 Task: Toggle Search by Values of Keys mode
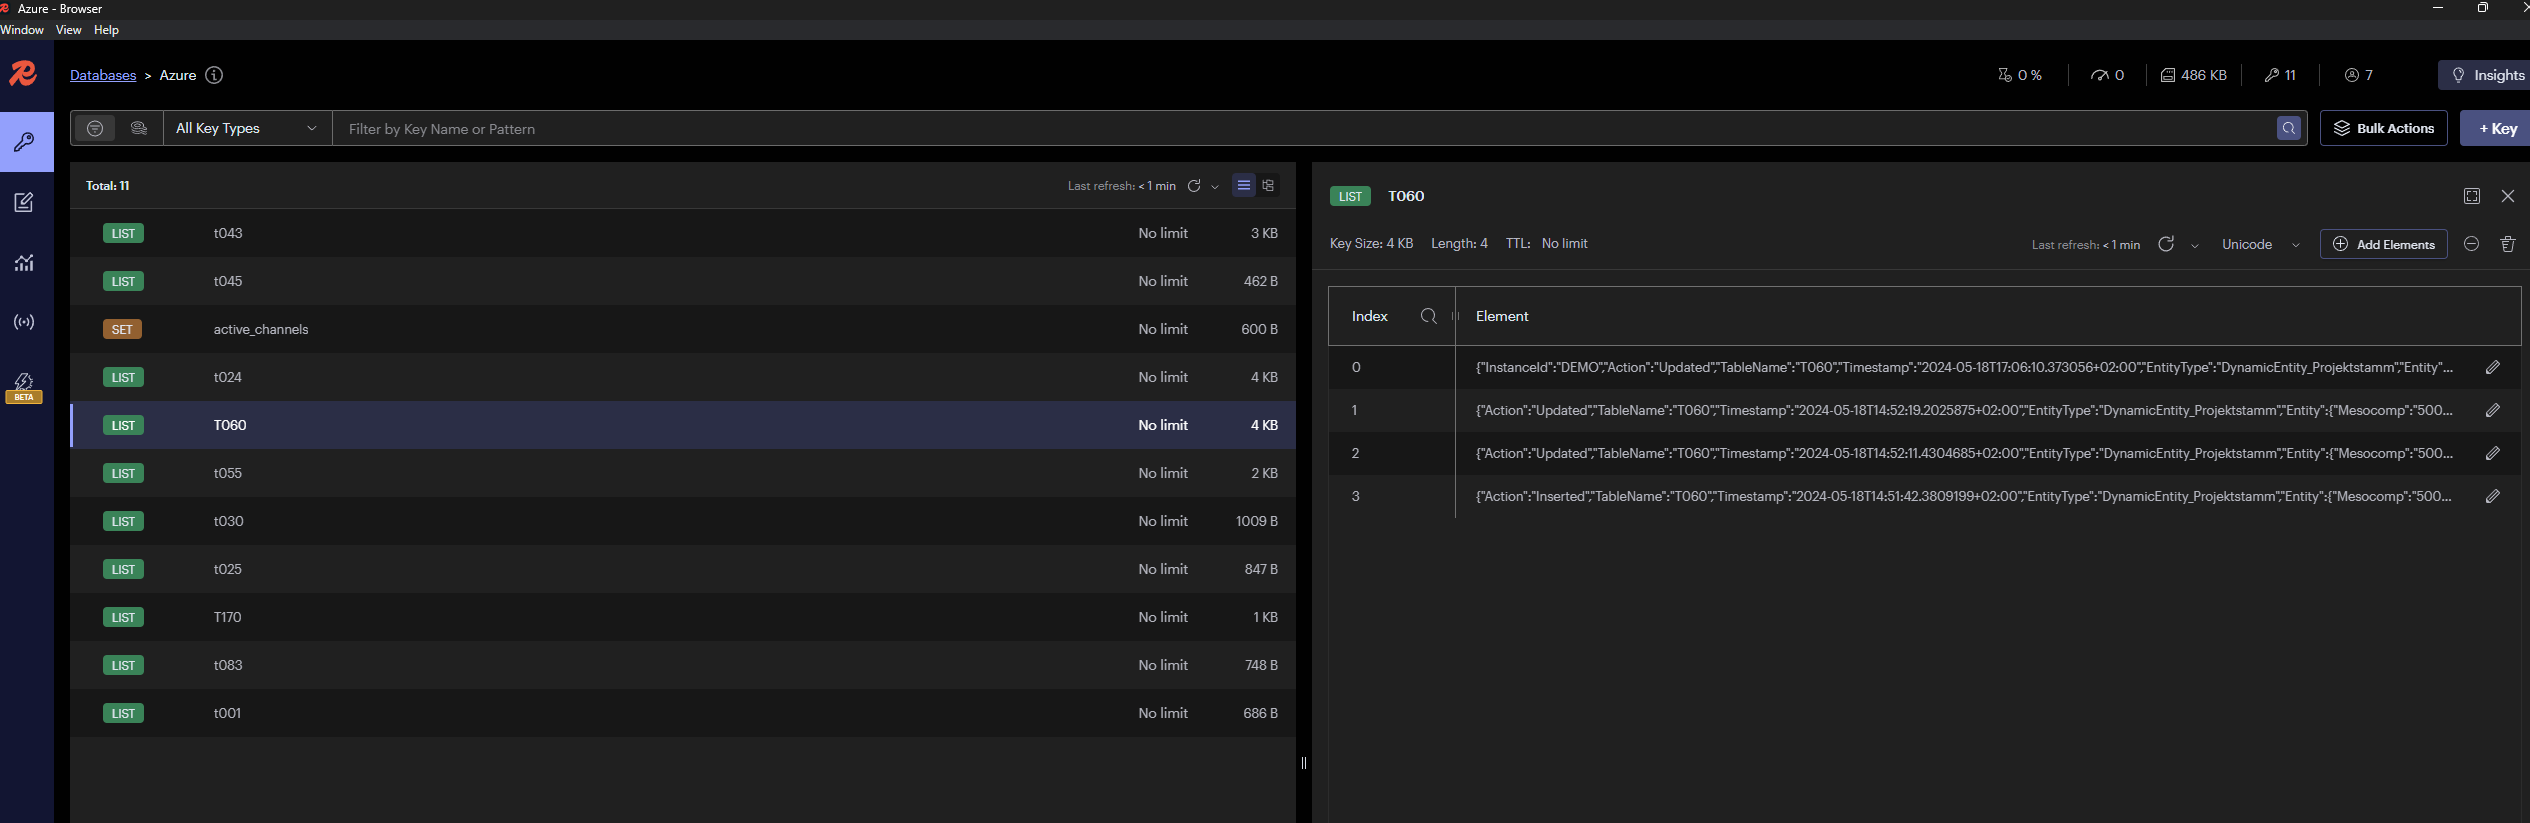click(x=139, y=128)
